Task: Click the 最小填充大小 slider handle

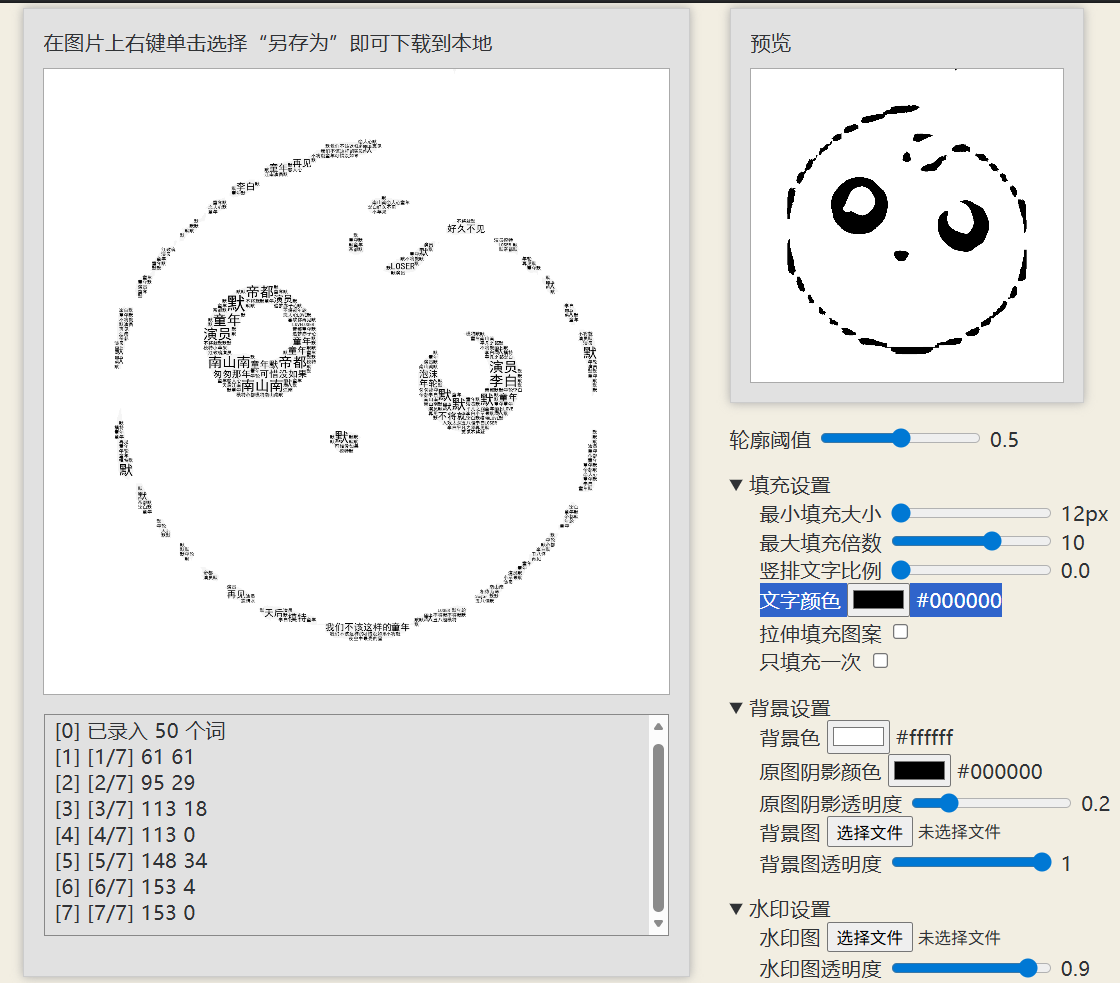Action: (x=900, y=513)
